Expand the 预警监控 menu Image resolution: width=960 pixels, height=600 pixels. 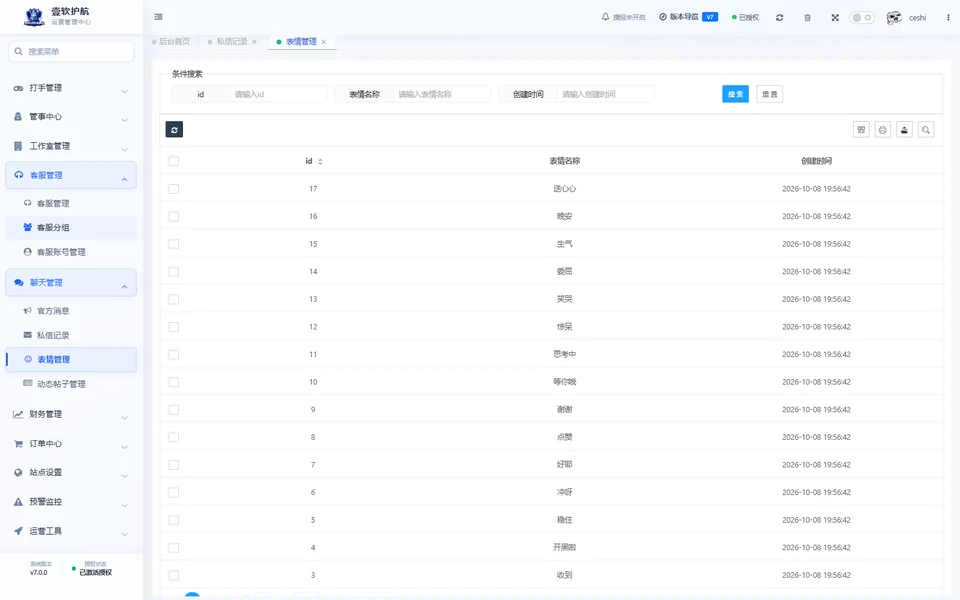point(71,502)
